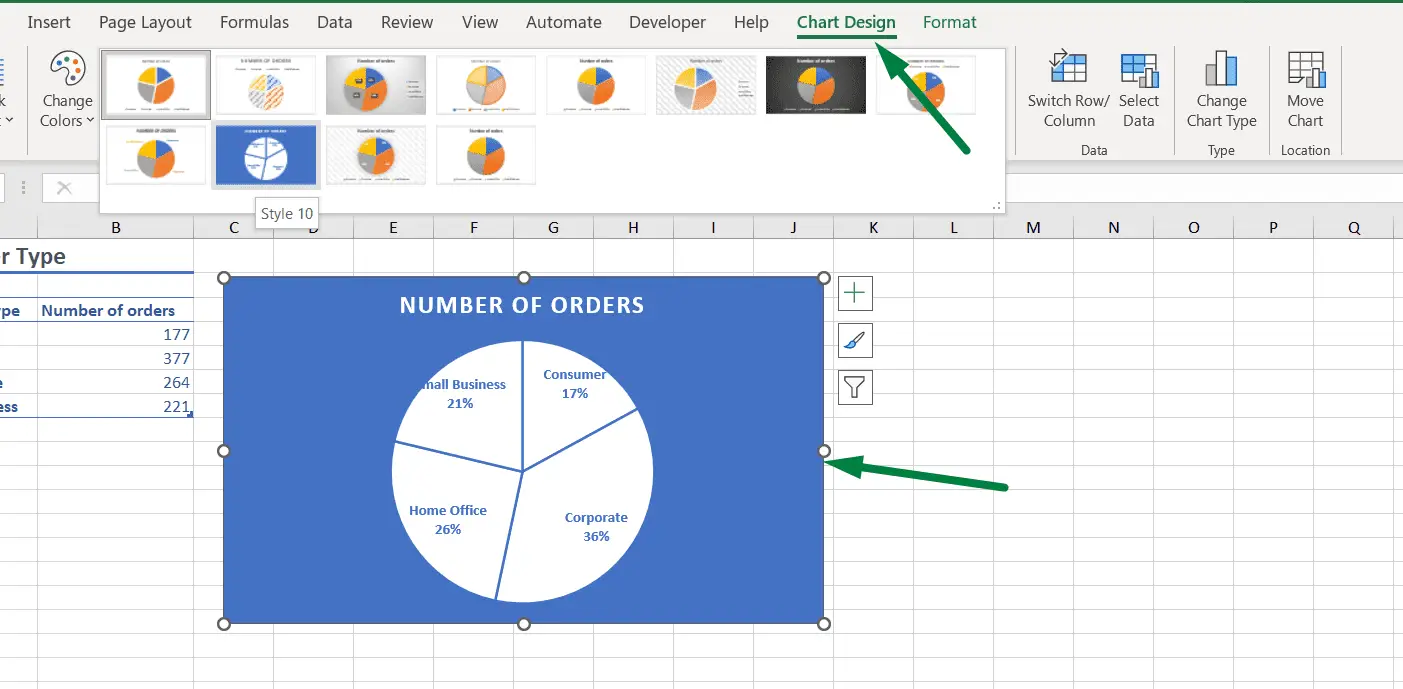This screenshot has height=689, width=1403.
Task: Click cancel X in formula bar
Action: click(x=64, y=188)
